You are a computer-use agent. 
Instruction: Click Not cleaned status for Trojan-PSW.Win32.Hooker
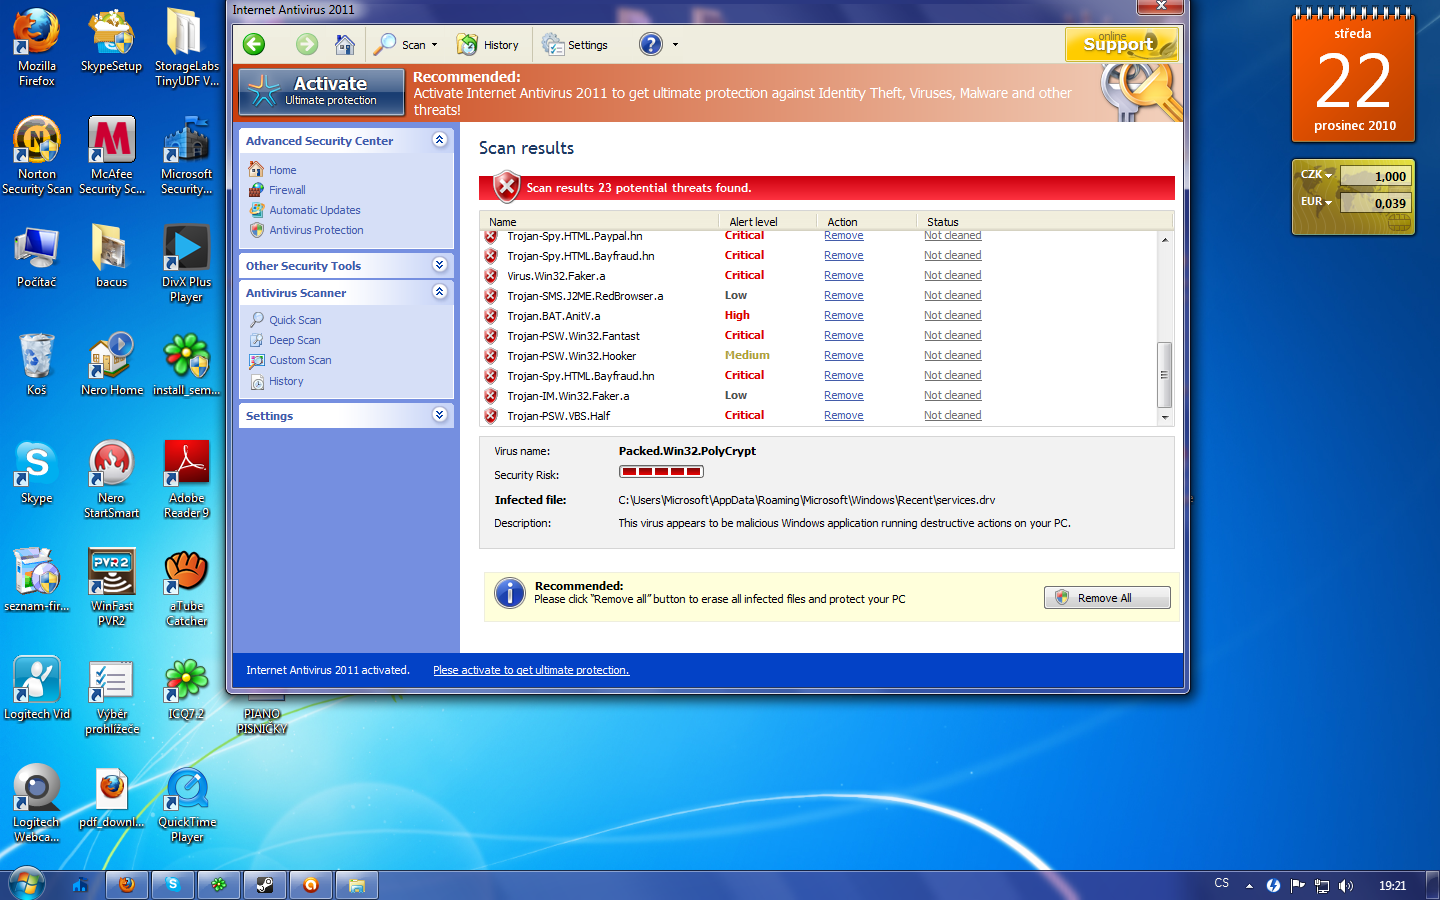pos(953,356)
